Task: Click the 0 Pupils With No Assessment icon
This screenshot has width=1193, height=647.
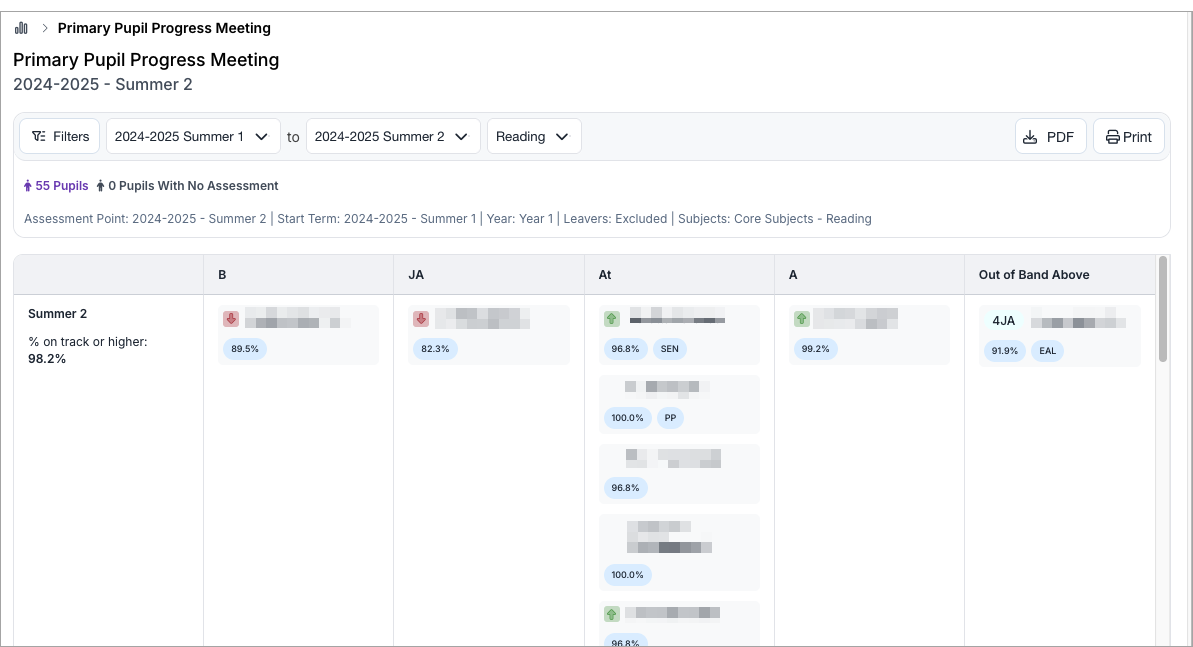Action: click(x=100, y=186)
